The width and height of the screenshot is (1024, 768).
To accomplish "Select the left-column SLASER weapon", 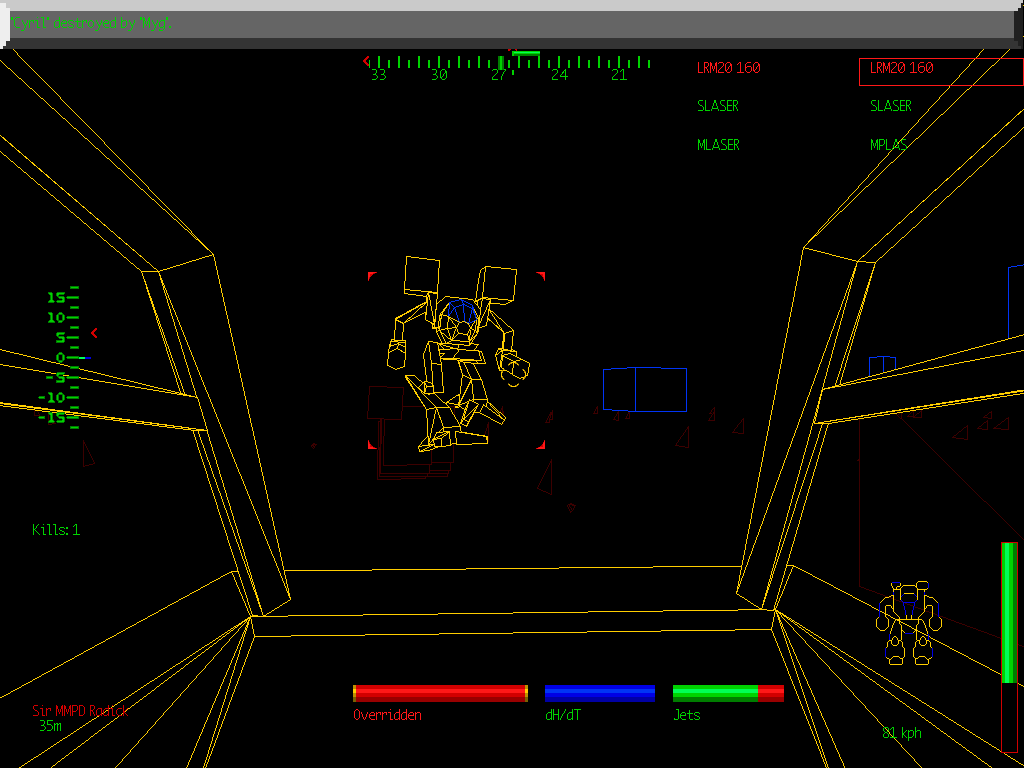I will (x=718, y=106).
